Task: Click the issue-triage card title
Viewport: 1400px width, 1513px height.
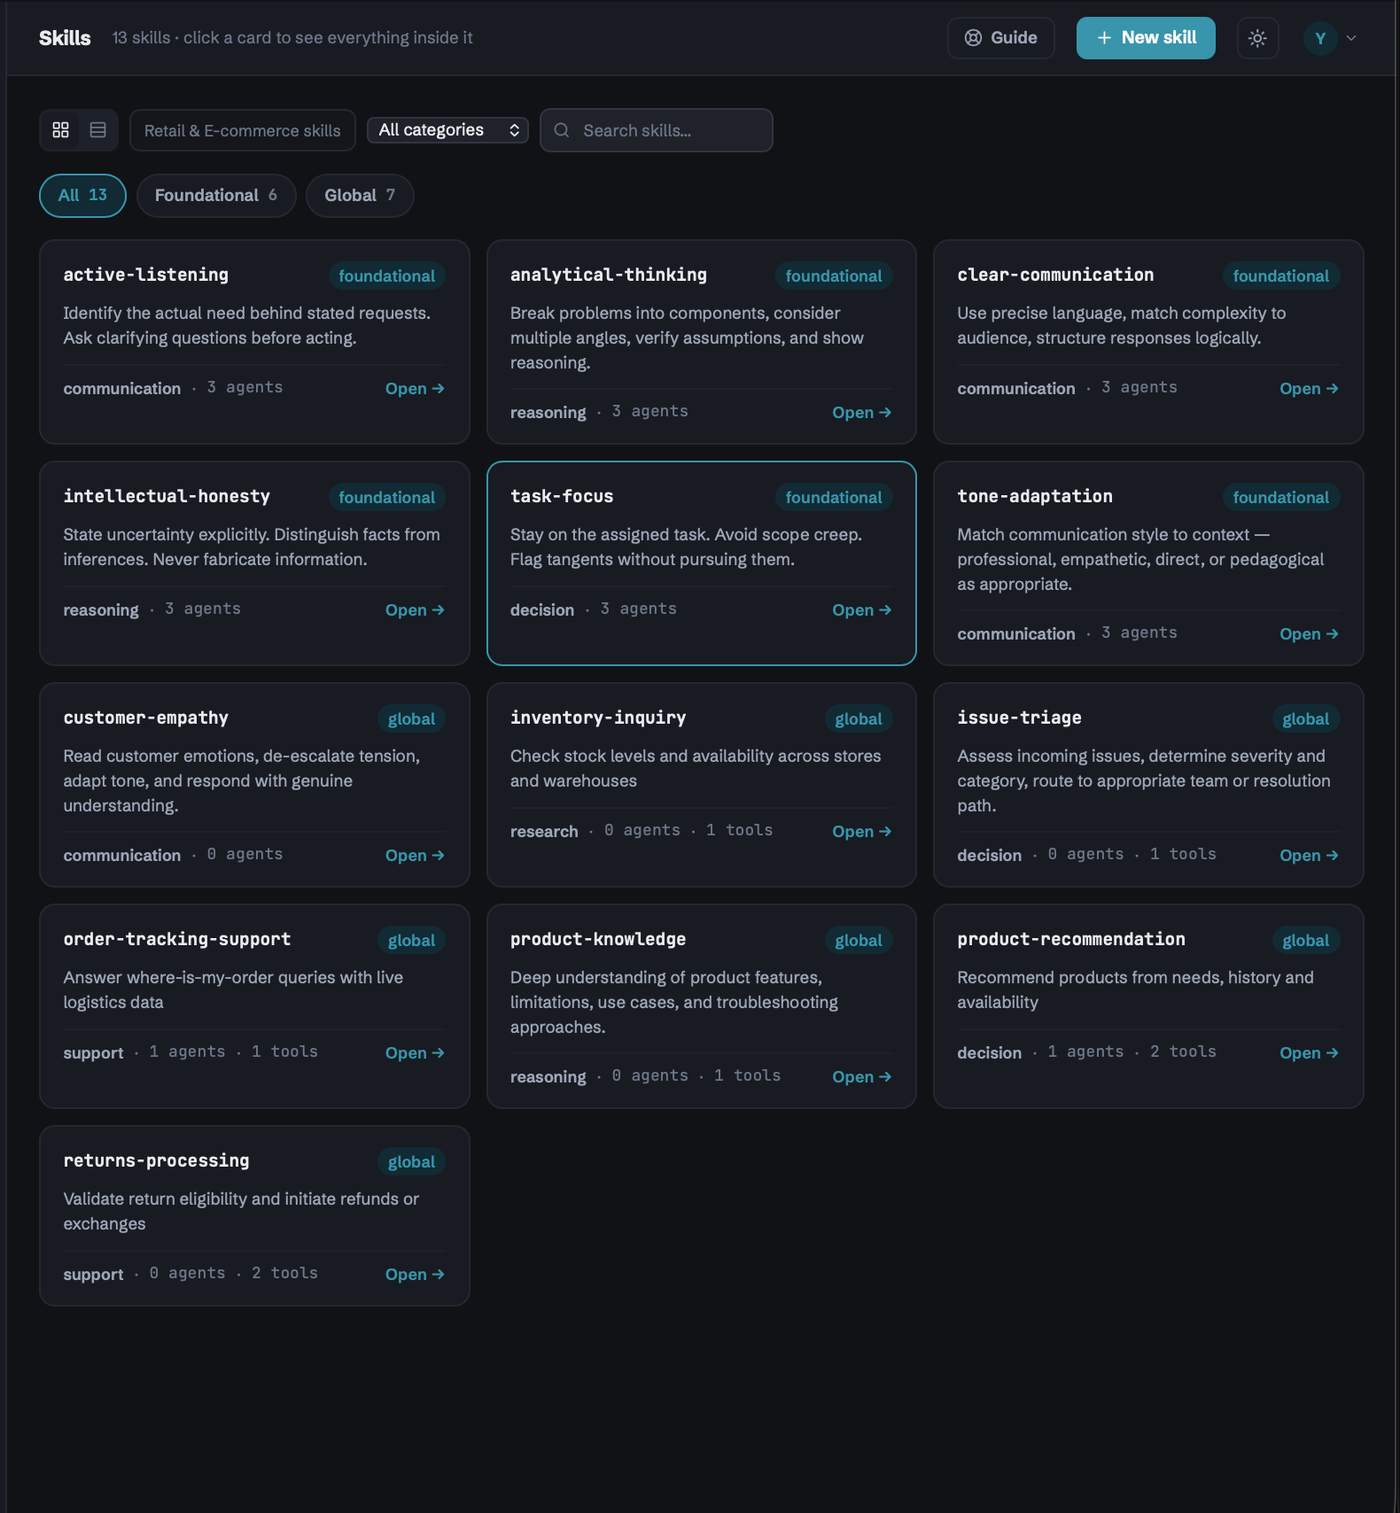Action: (1019, 718)
